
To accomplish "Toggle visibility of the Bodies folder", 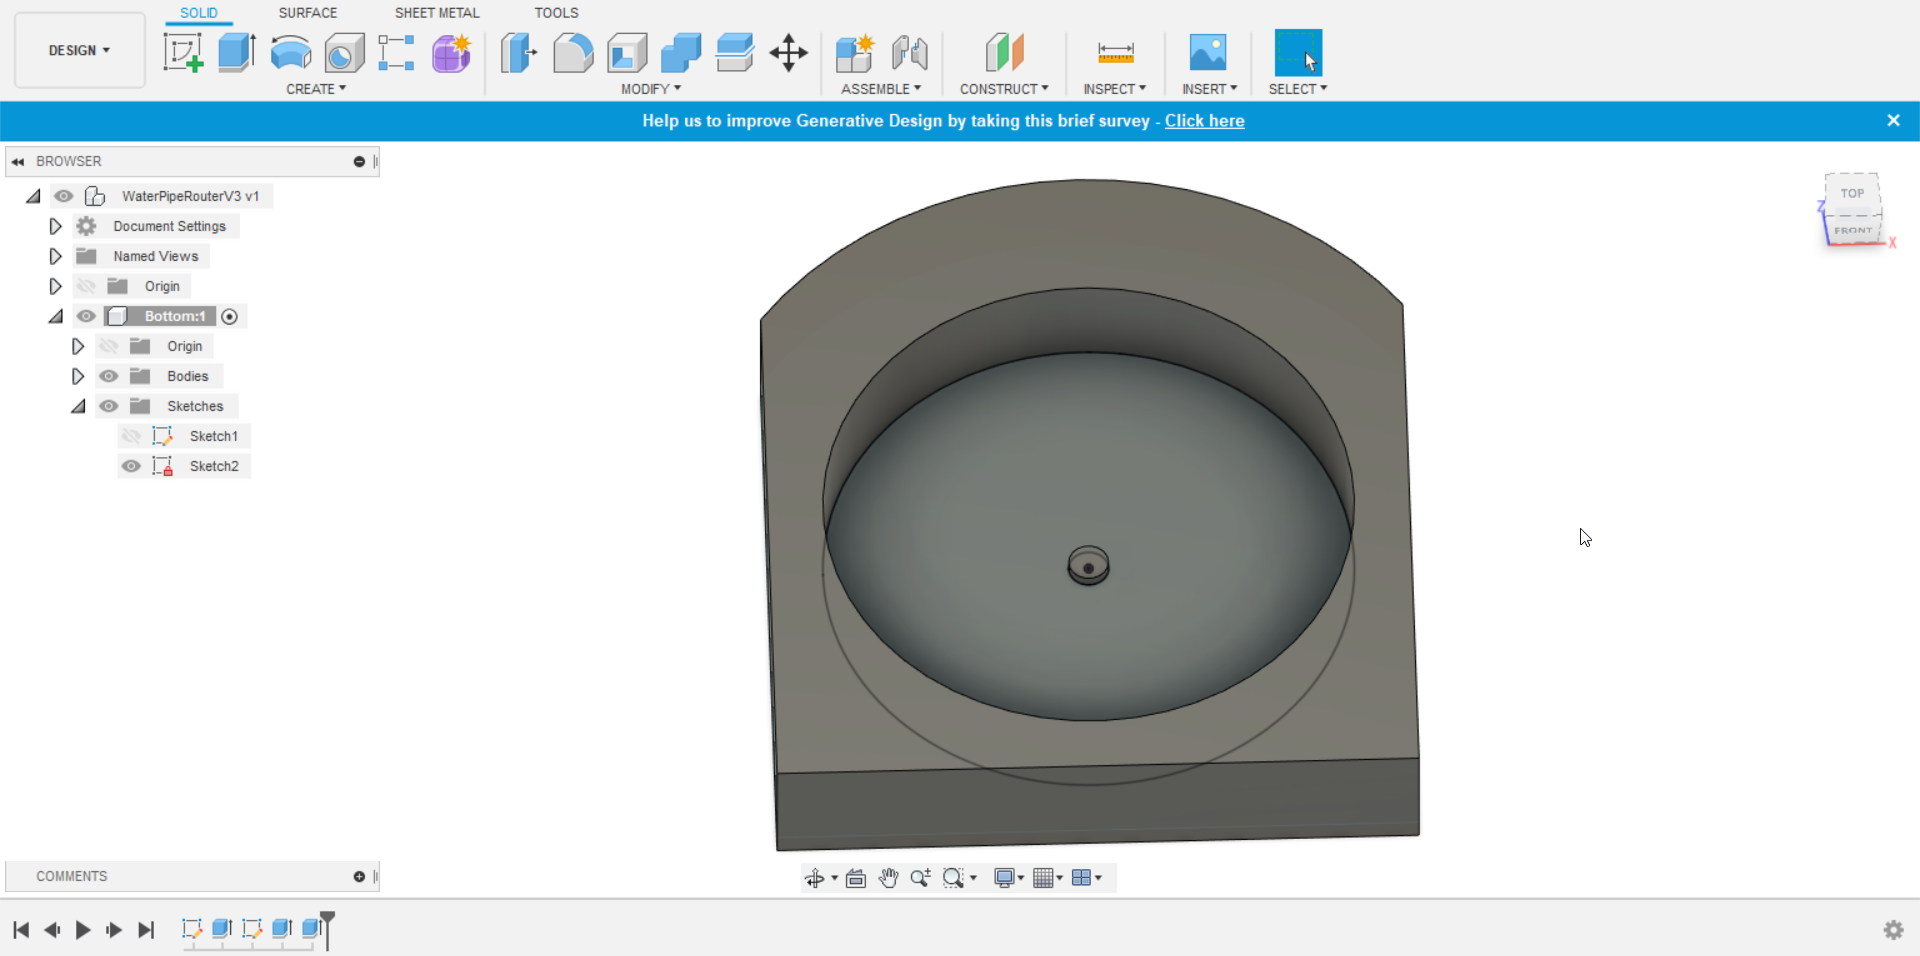I will [x=109, y=376].
